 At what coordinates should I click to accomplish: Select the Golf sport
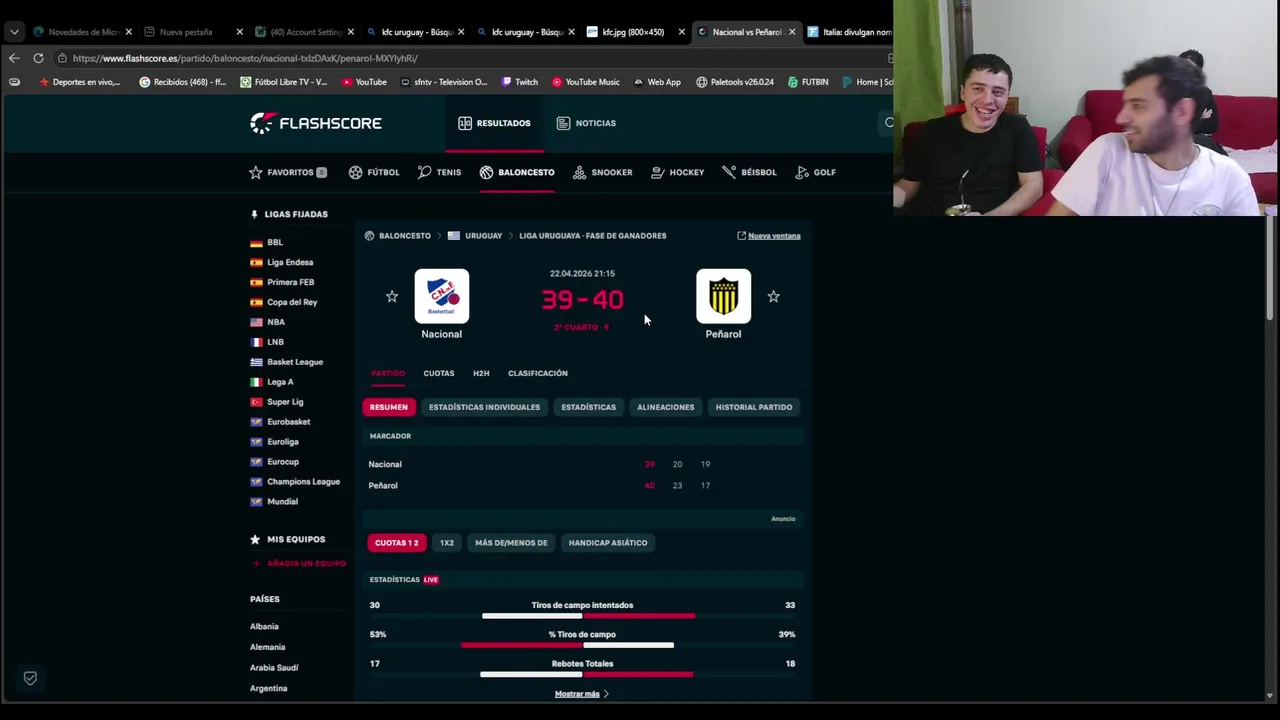815,172
